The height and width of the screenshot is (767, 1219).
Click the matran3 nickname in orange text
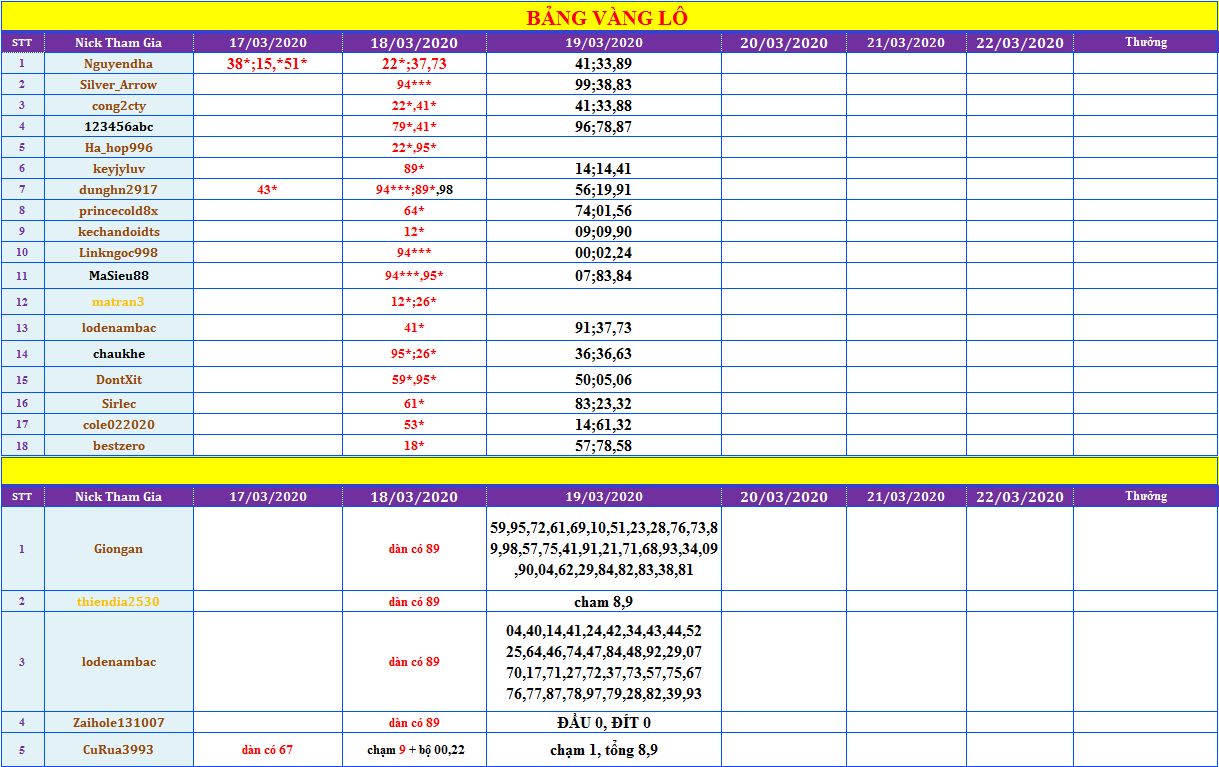[x=118, y=302]
